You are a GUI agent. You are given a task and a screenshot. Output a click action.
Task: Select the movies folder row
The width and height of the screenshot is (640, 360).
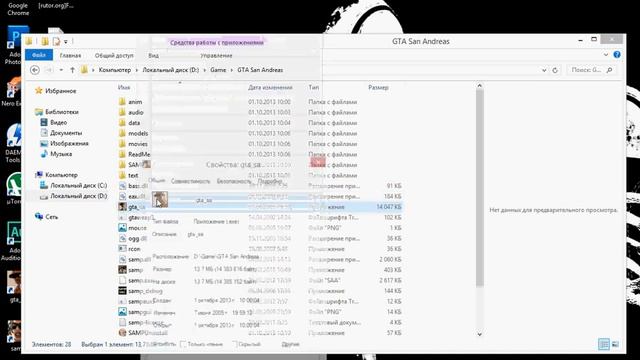pos(260,144)
